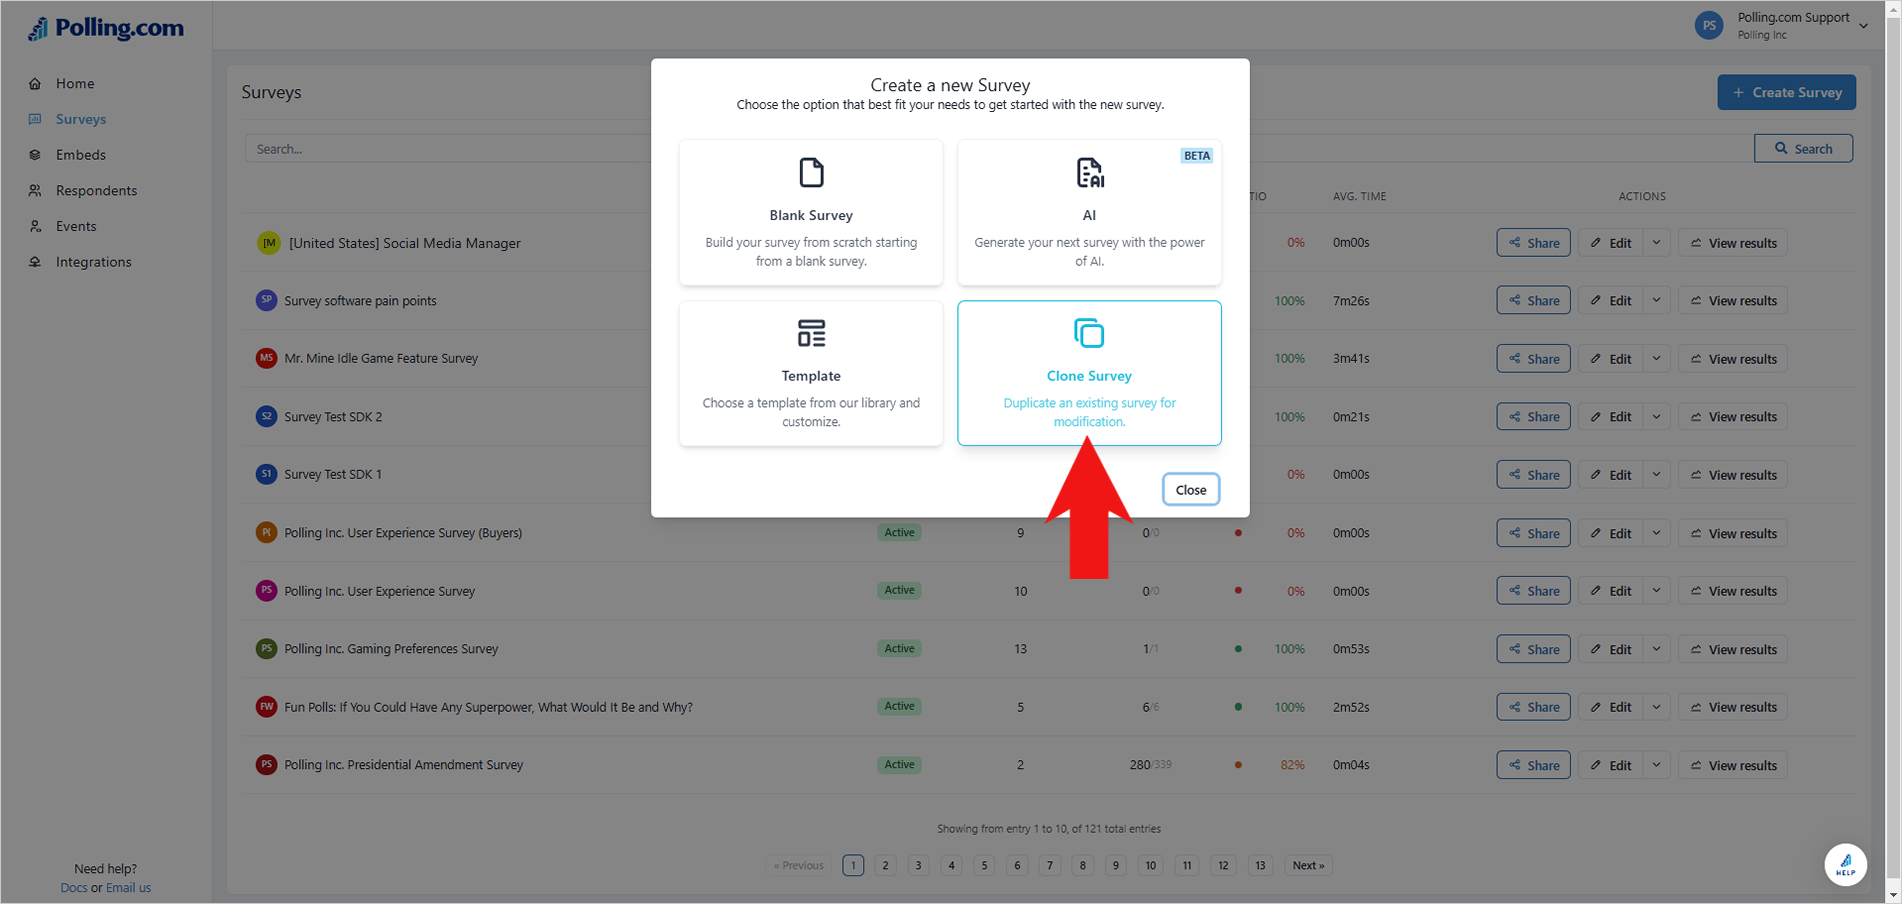Click Edit for Survey Test SDK 1

1610,474
